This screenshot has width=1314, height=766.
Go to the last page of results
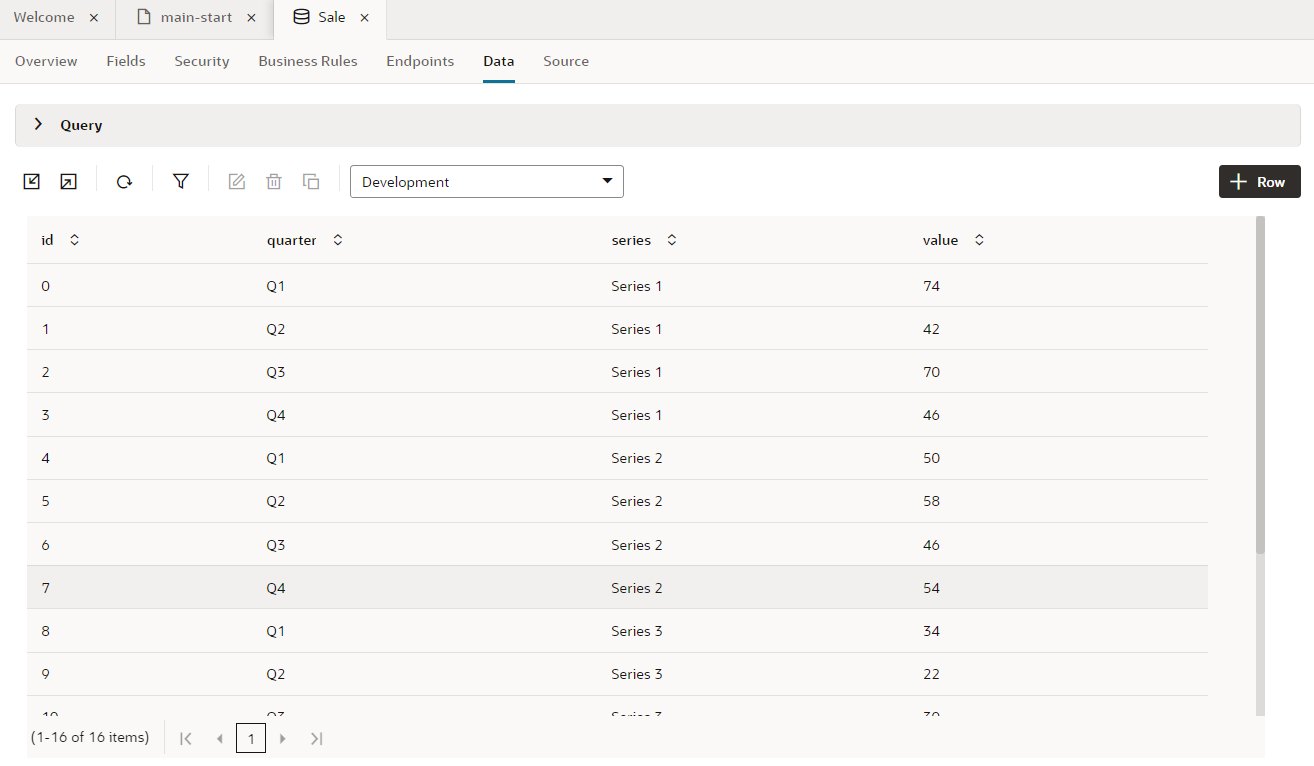point(317,739)
